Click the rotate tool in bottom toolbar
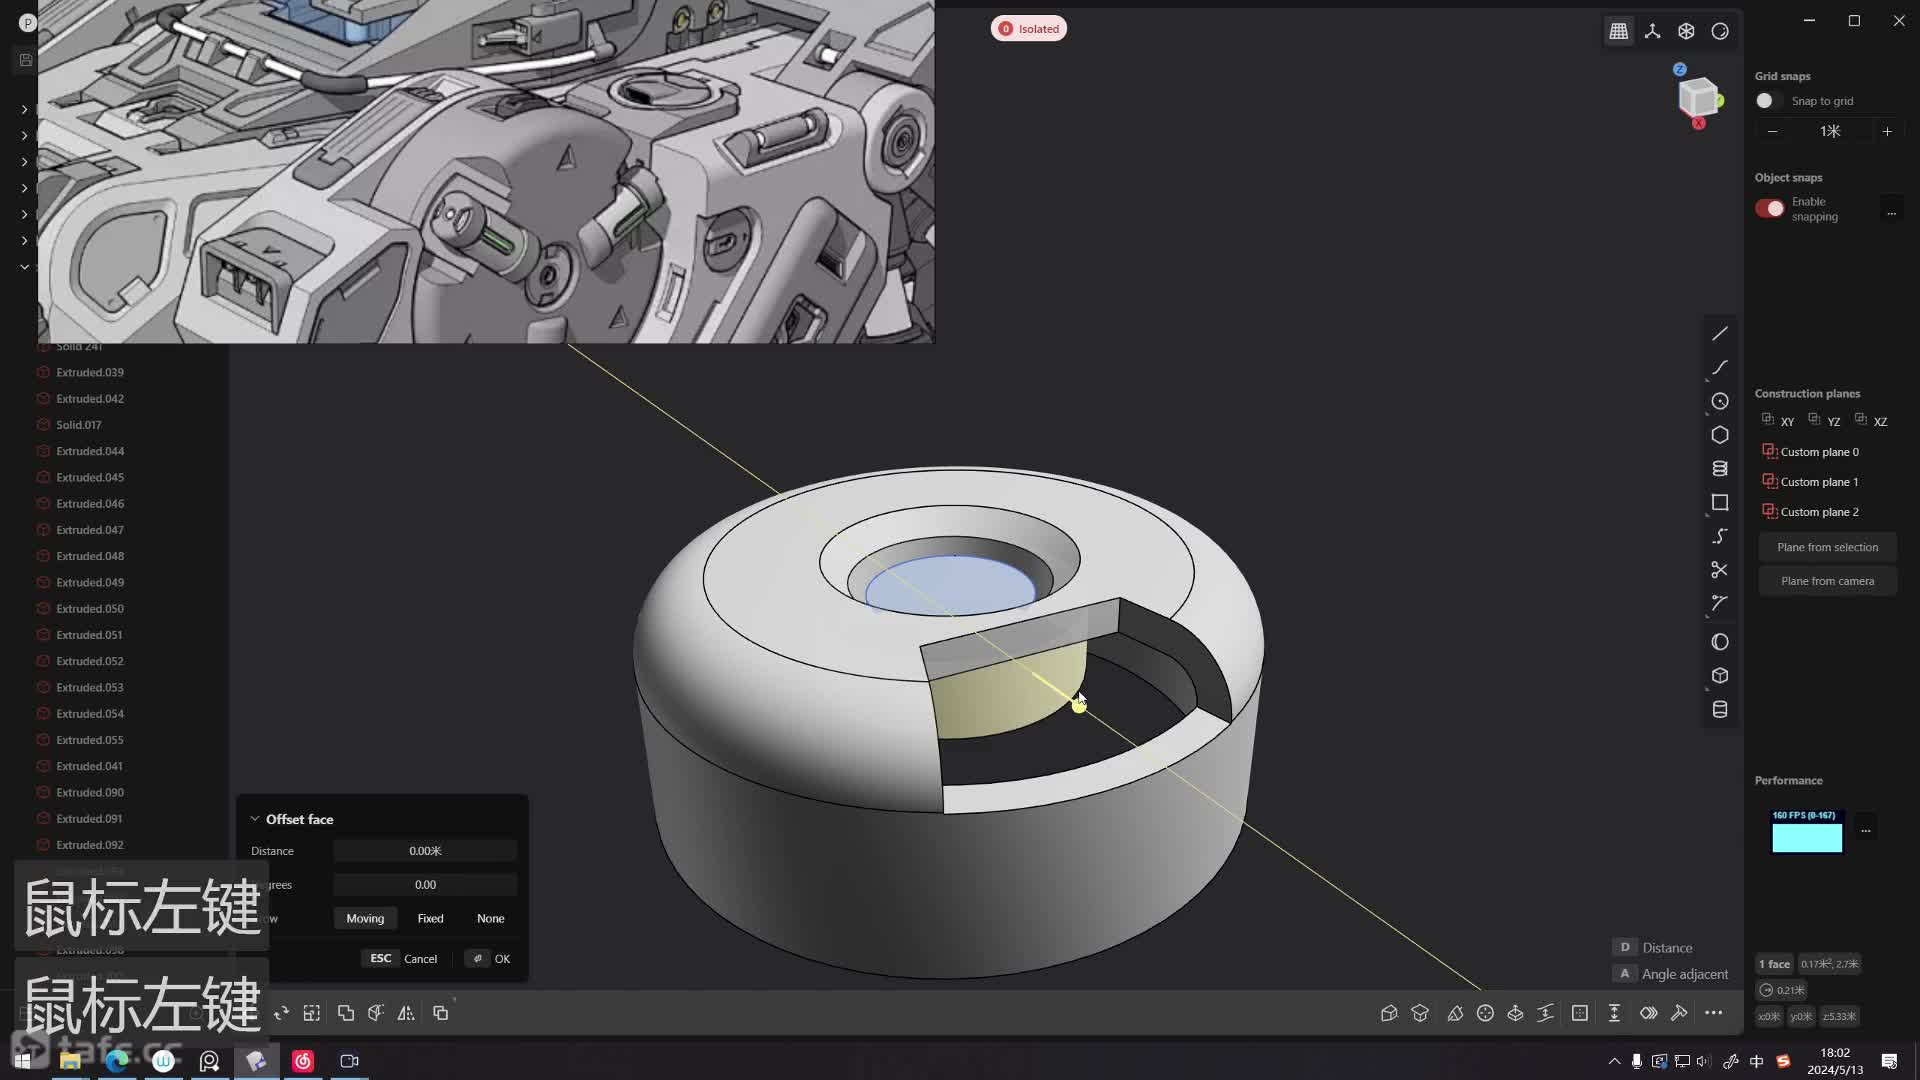The height and width of the screenshot is (1080, 1920). coord(281,1013)
